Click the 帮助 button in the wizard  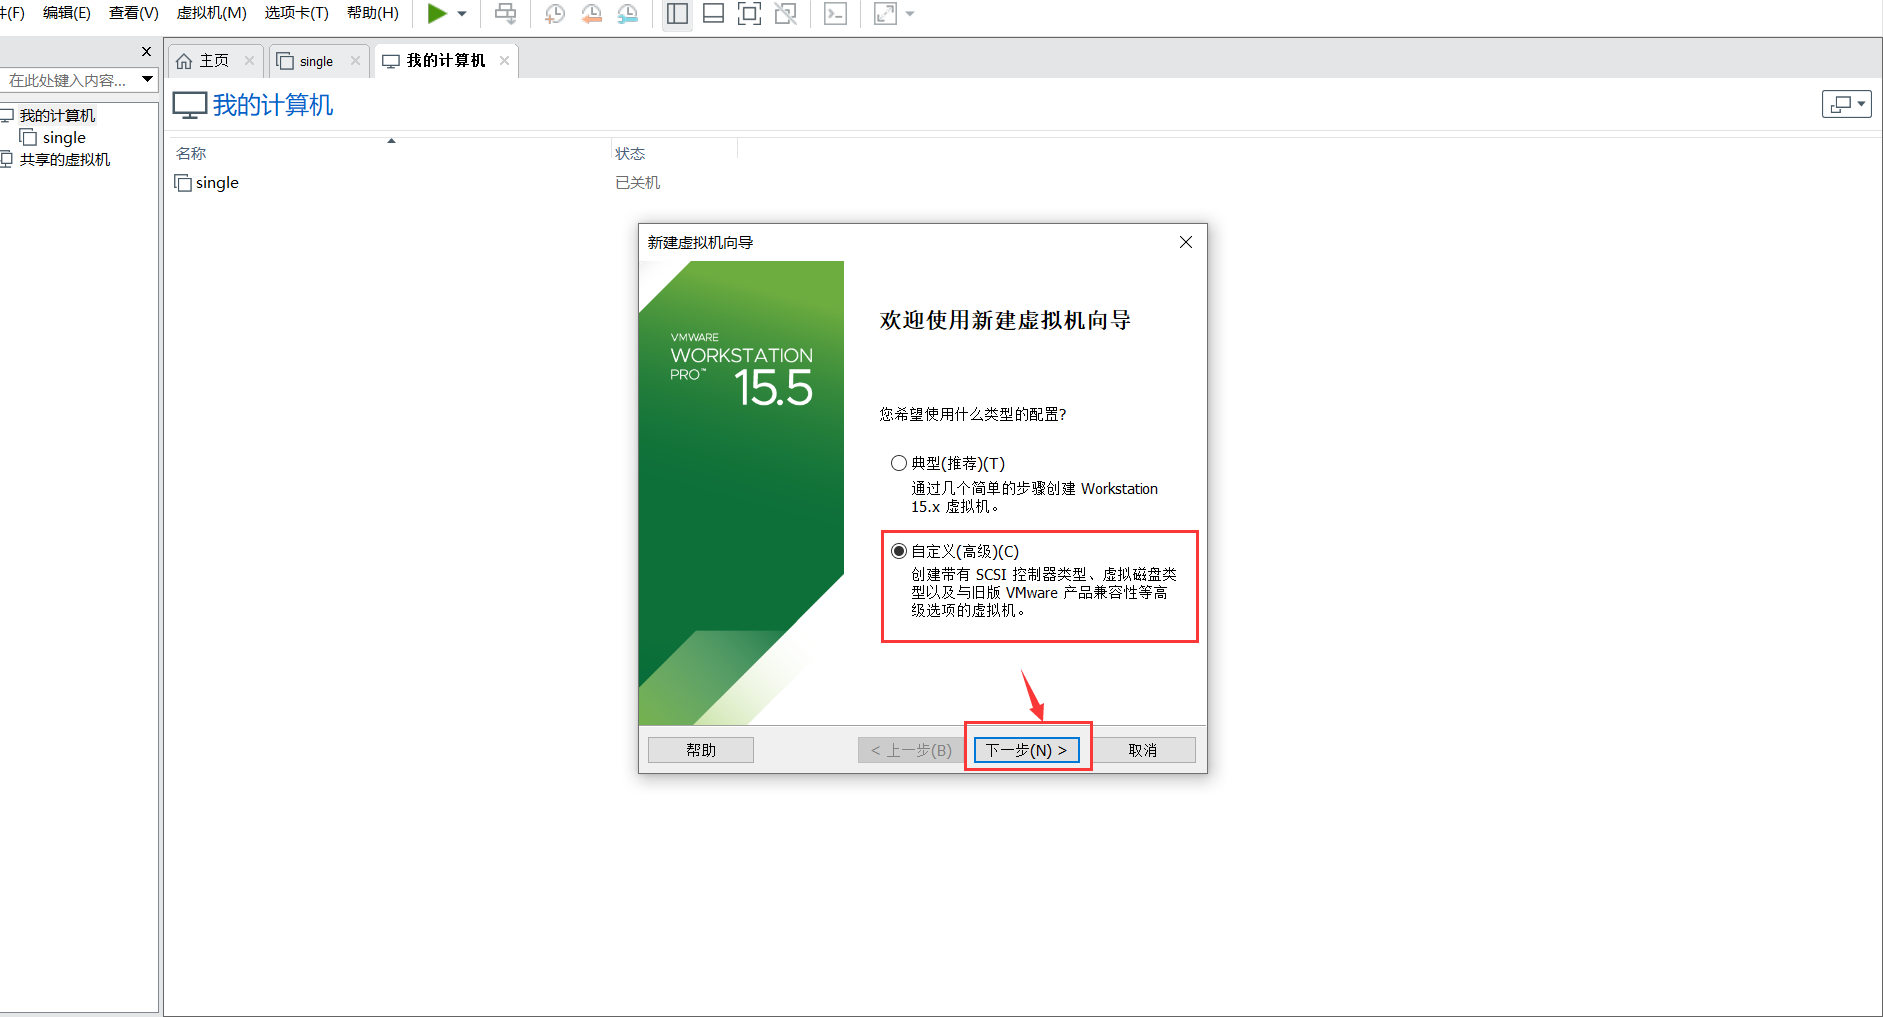click(x=700, y=749)
